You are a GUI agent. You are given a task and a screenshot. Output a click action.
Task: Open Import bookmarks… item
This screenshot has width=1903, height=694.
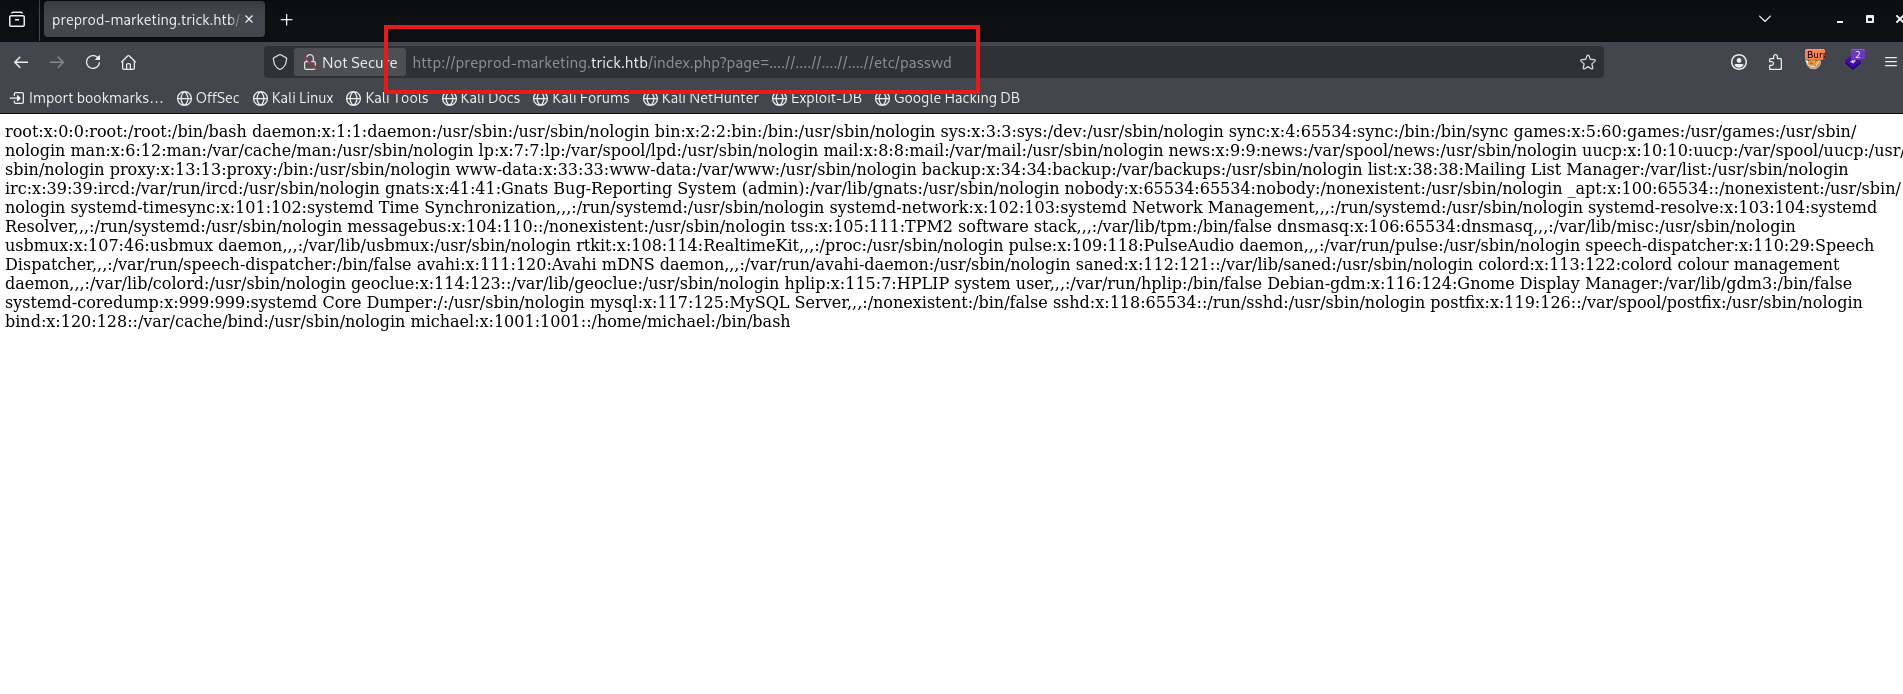pyautogui.click(x=86, y=98)
